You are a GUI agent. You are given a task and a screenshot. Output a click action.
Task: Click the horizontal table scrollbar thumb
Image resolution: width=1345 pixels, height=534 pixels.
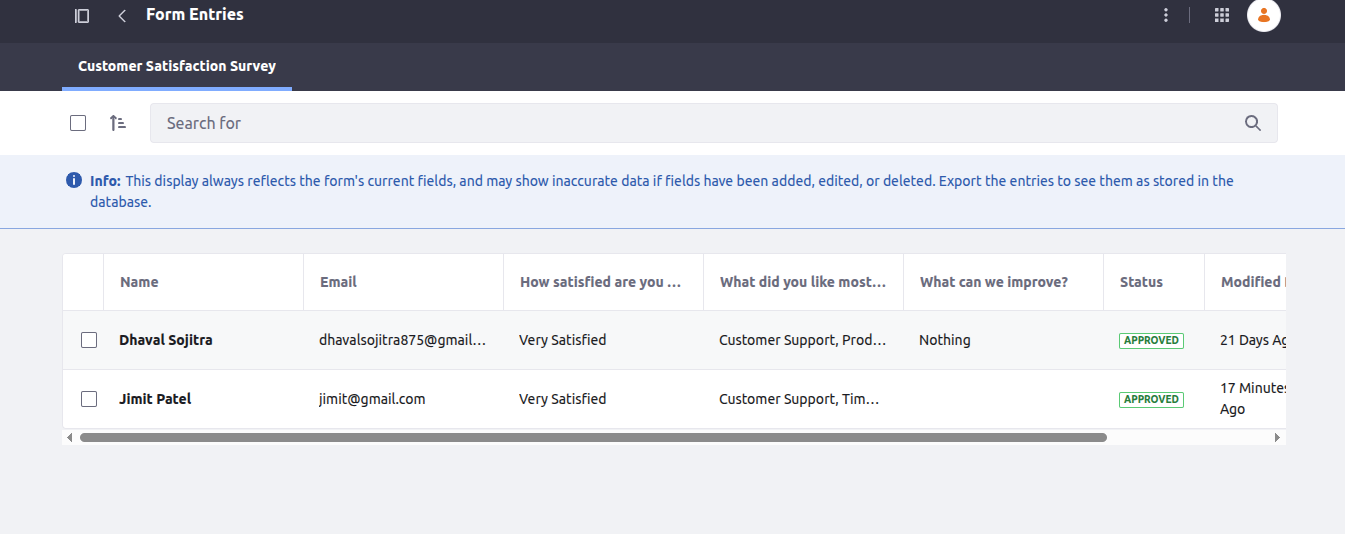coord(593,437)
